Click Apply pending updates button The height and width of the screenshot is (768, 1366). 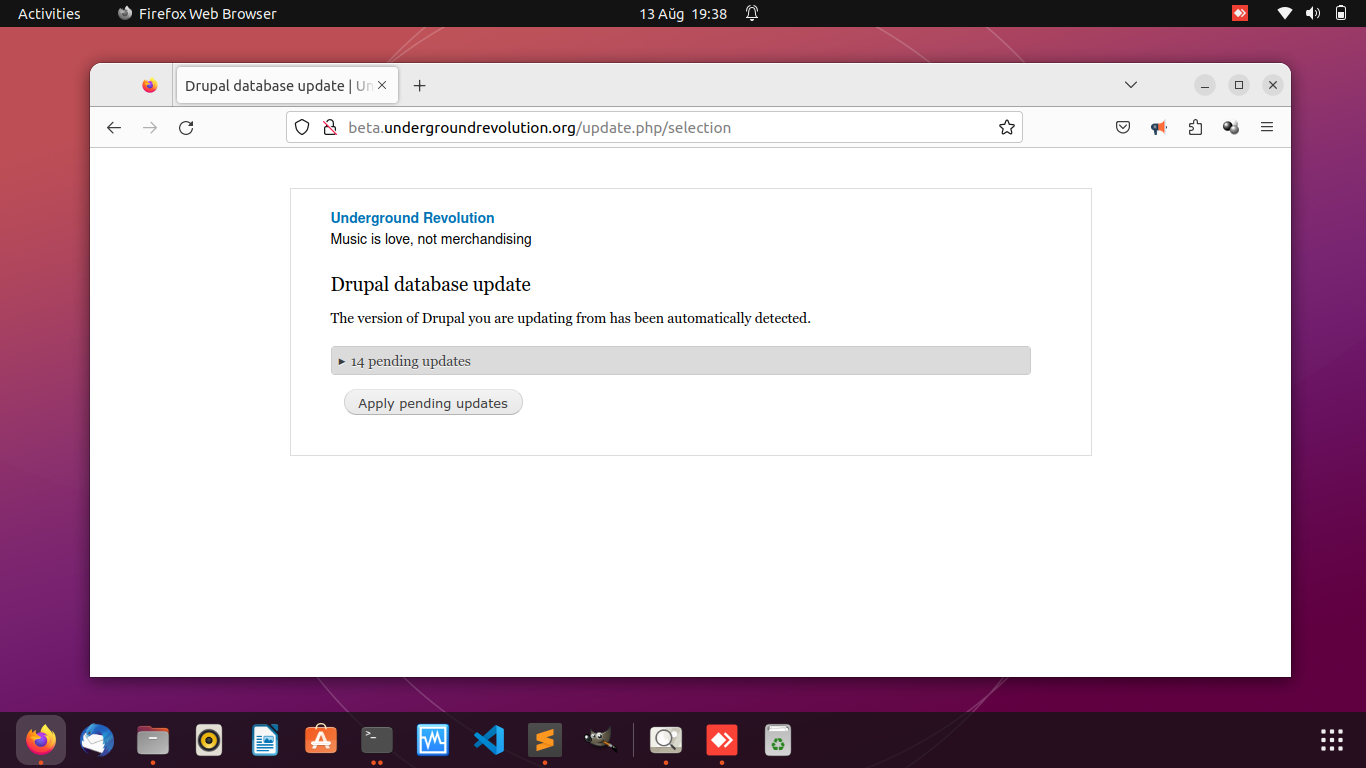433,403
